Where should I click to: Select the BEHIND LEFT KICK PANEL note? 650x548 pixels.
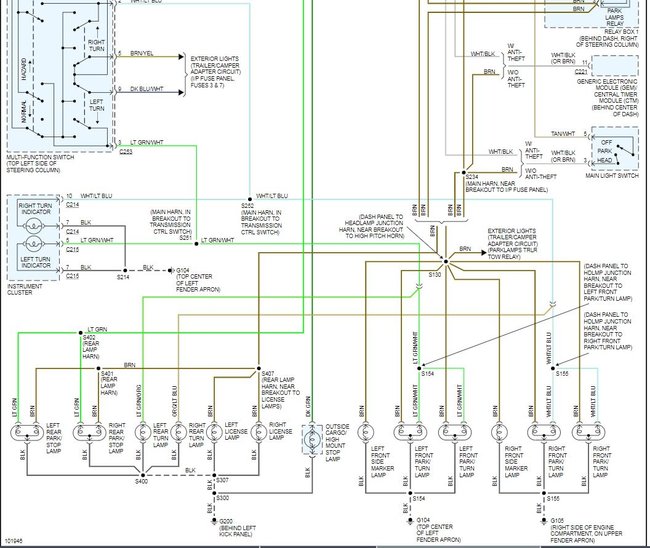click(238, 531)
